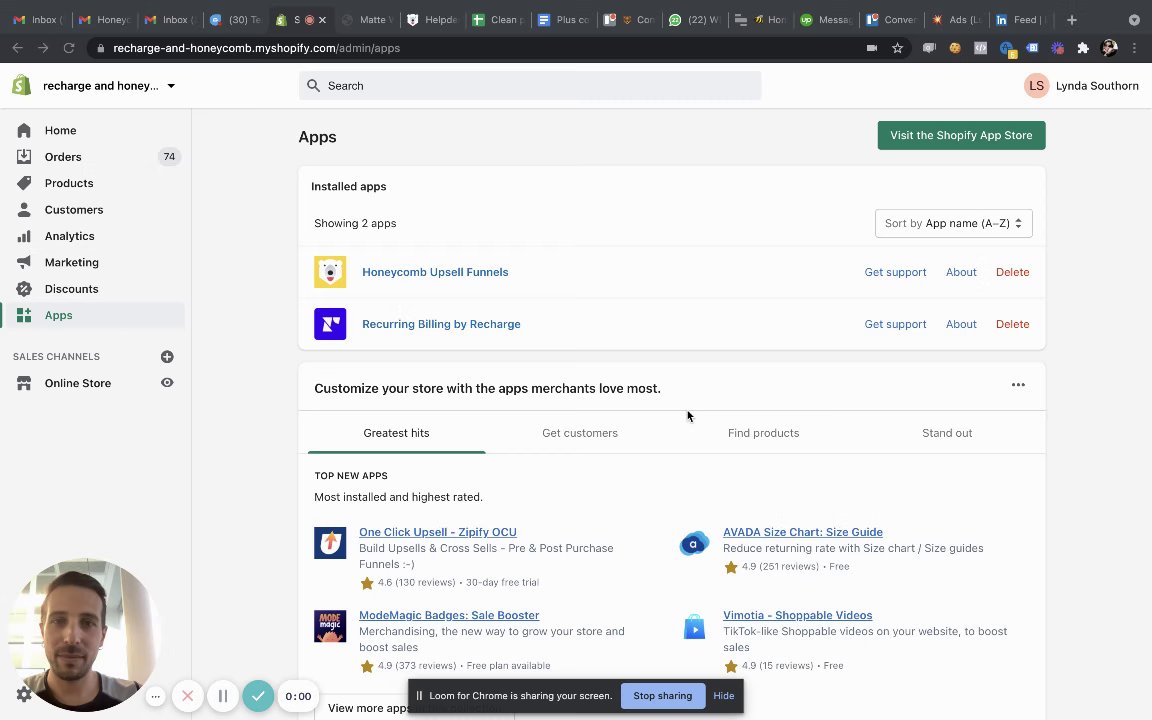Open Online Store sales channel
The width and height of the screenshot is (1152, 720).
click(x=78, y=383)
